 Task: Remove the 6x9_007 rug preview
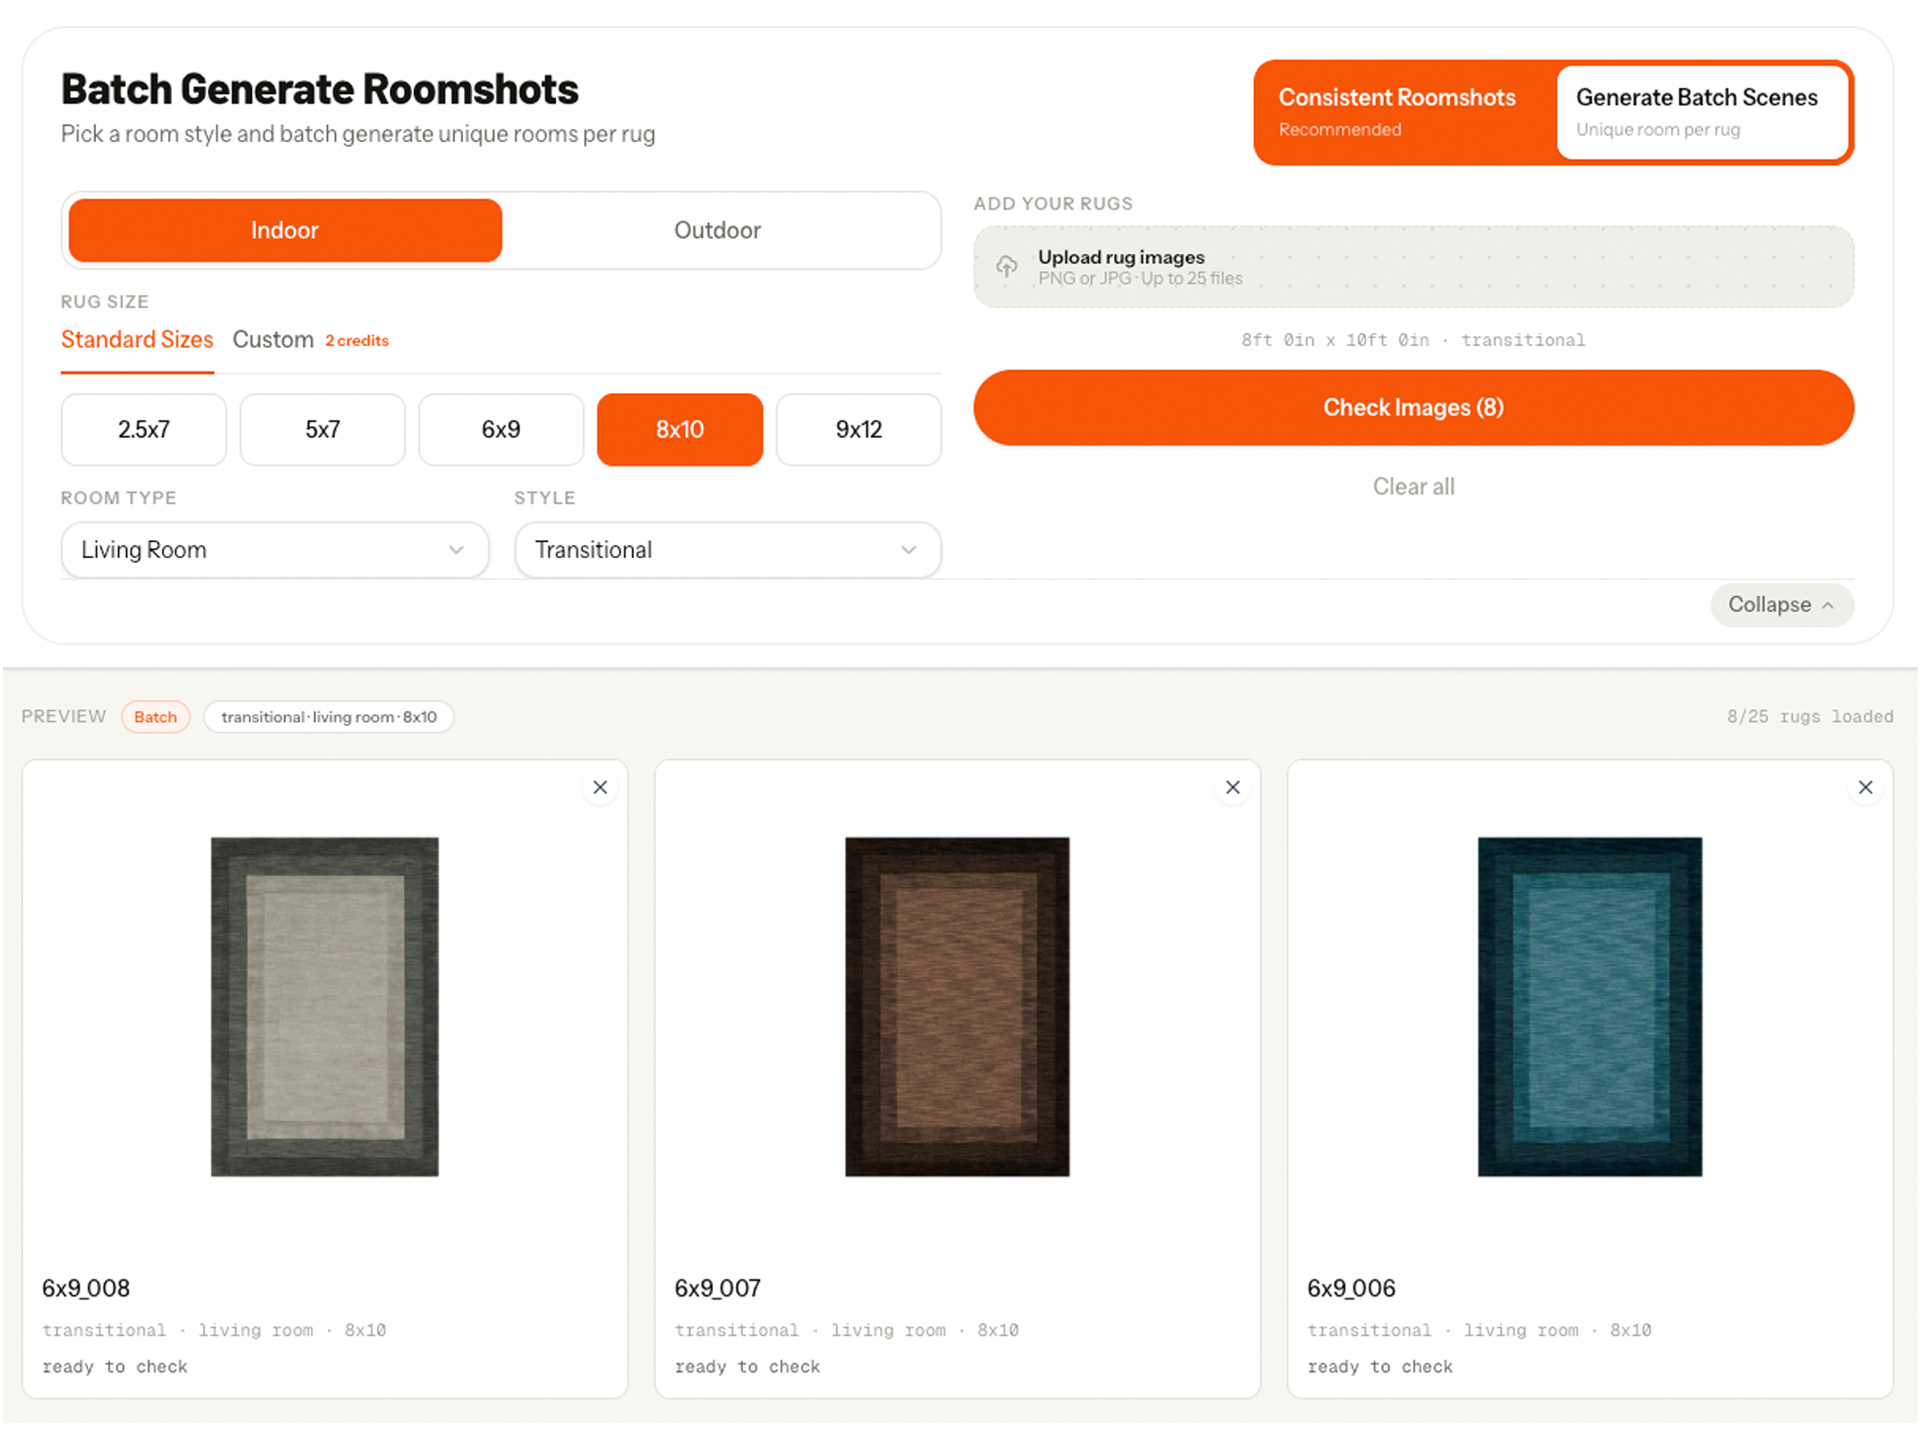click(1233, 787)
